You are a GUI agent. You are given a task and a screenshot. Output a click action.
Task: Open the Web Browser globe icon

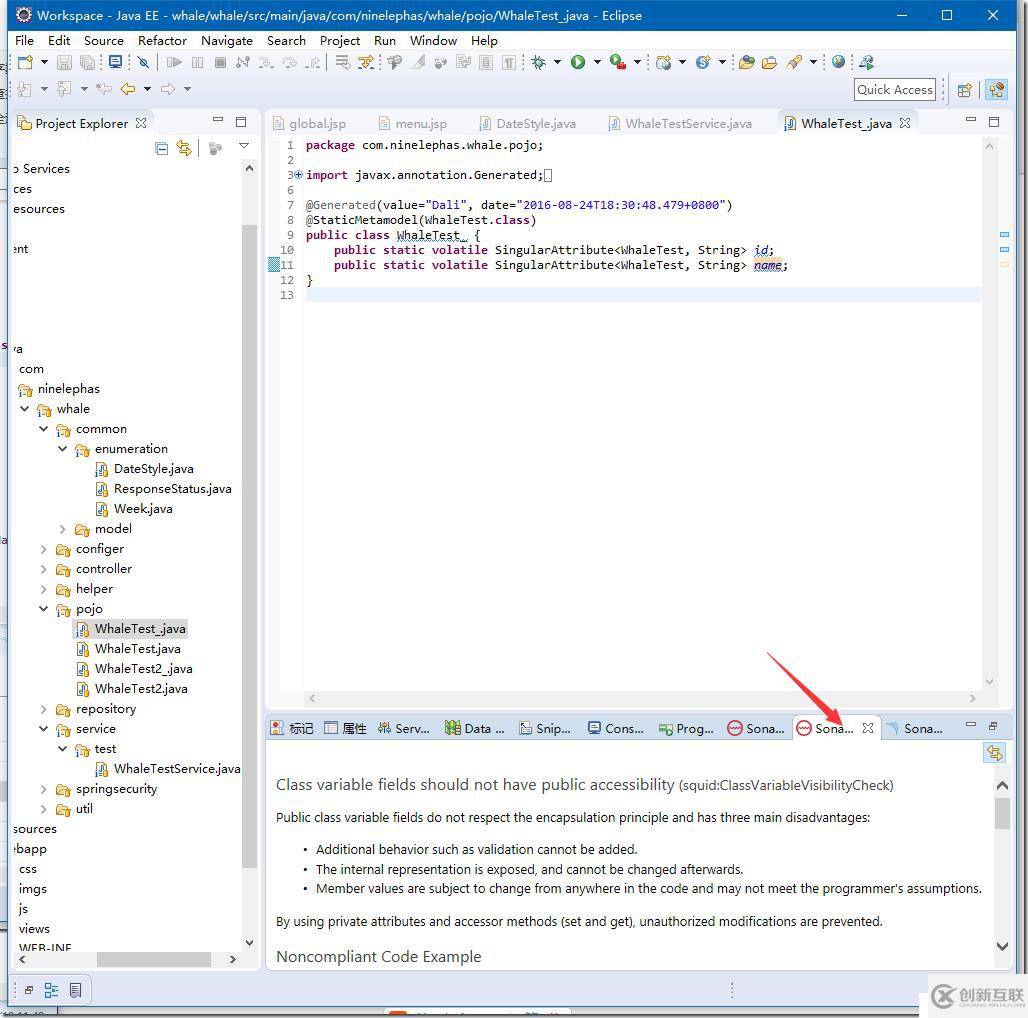coord(838,62)
